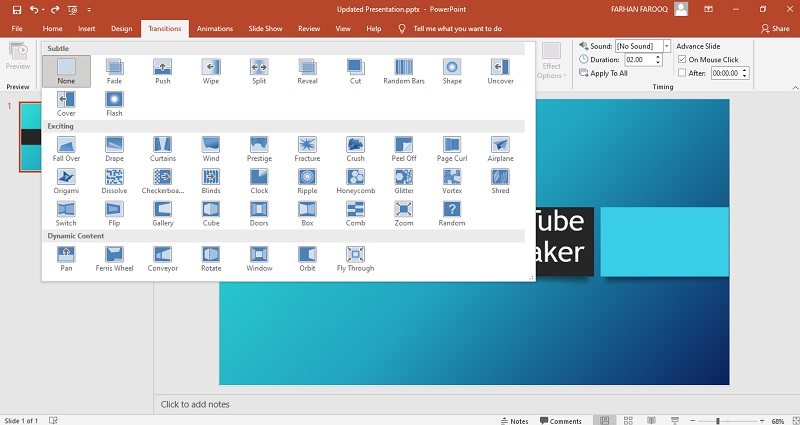Select the Page Curl transition
The width and height of the screenshot is (800, 425).
click(452, 149)
